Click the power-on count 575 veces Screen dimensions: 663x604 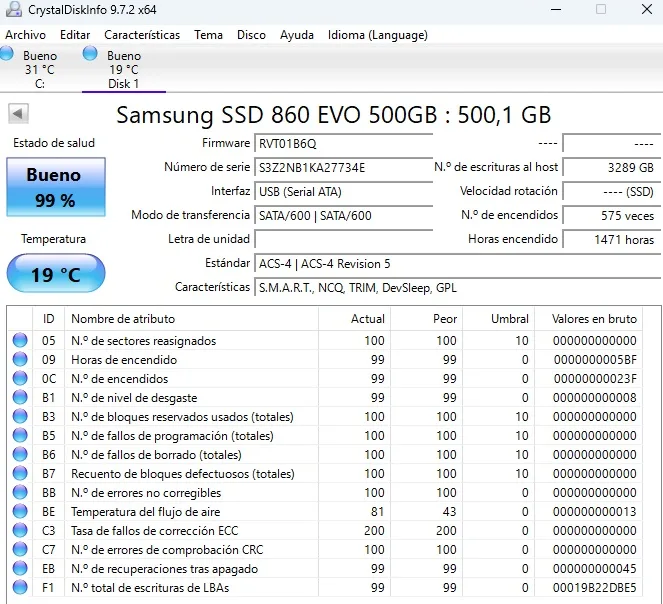(612, 216)
